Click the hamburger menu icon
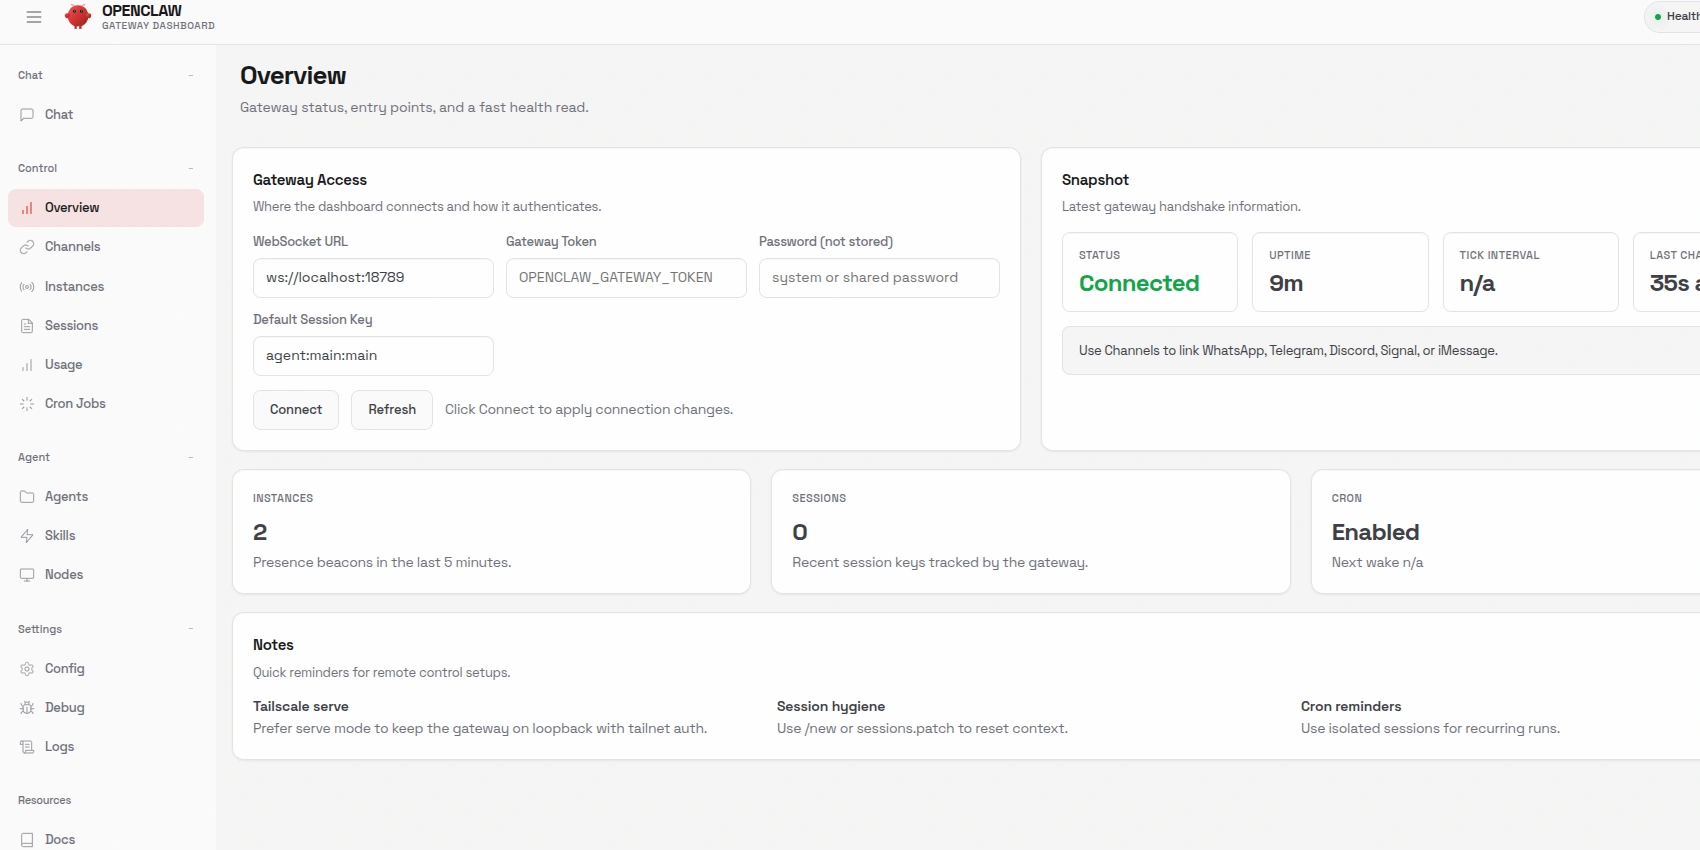This screenshot has width=1700, height=850. coord(34,17)
